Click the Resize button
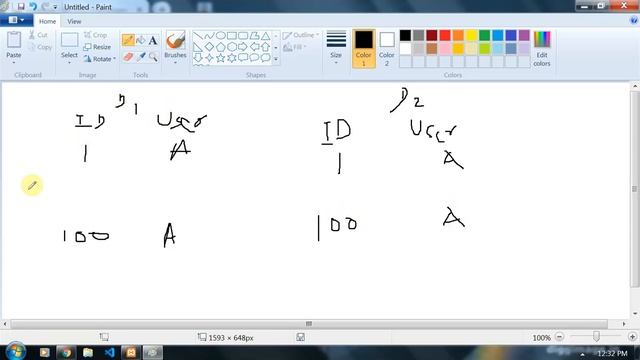 click(x=97, y=47)
